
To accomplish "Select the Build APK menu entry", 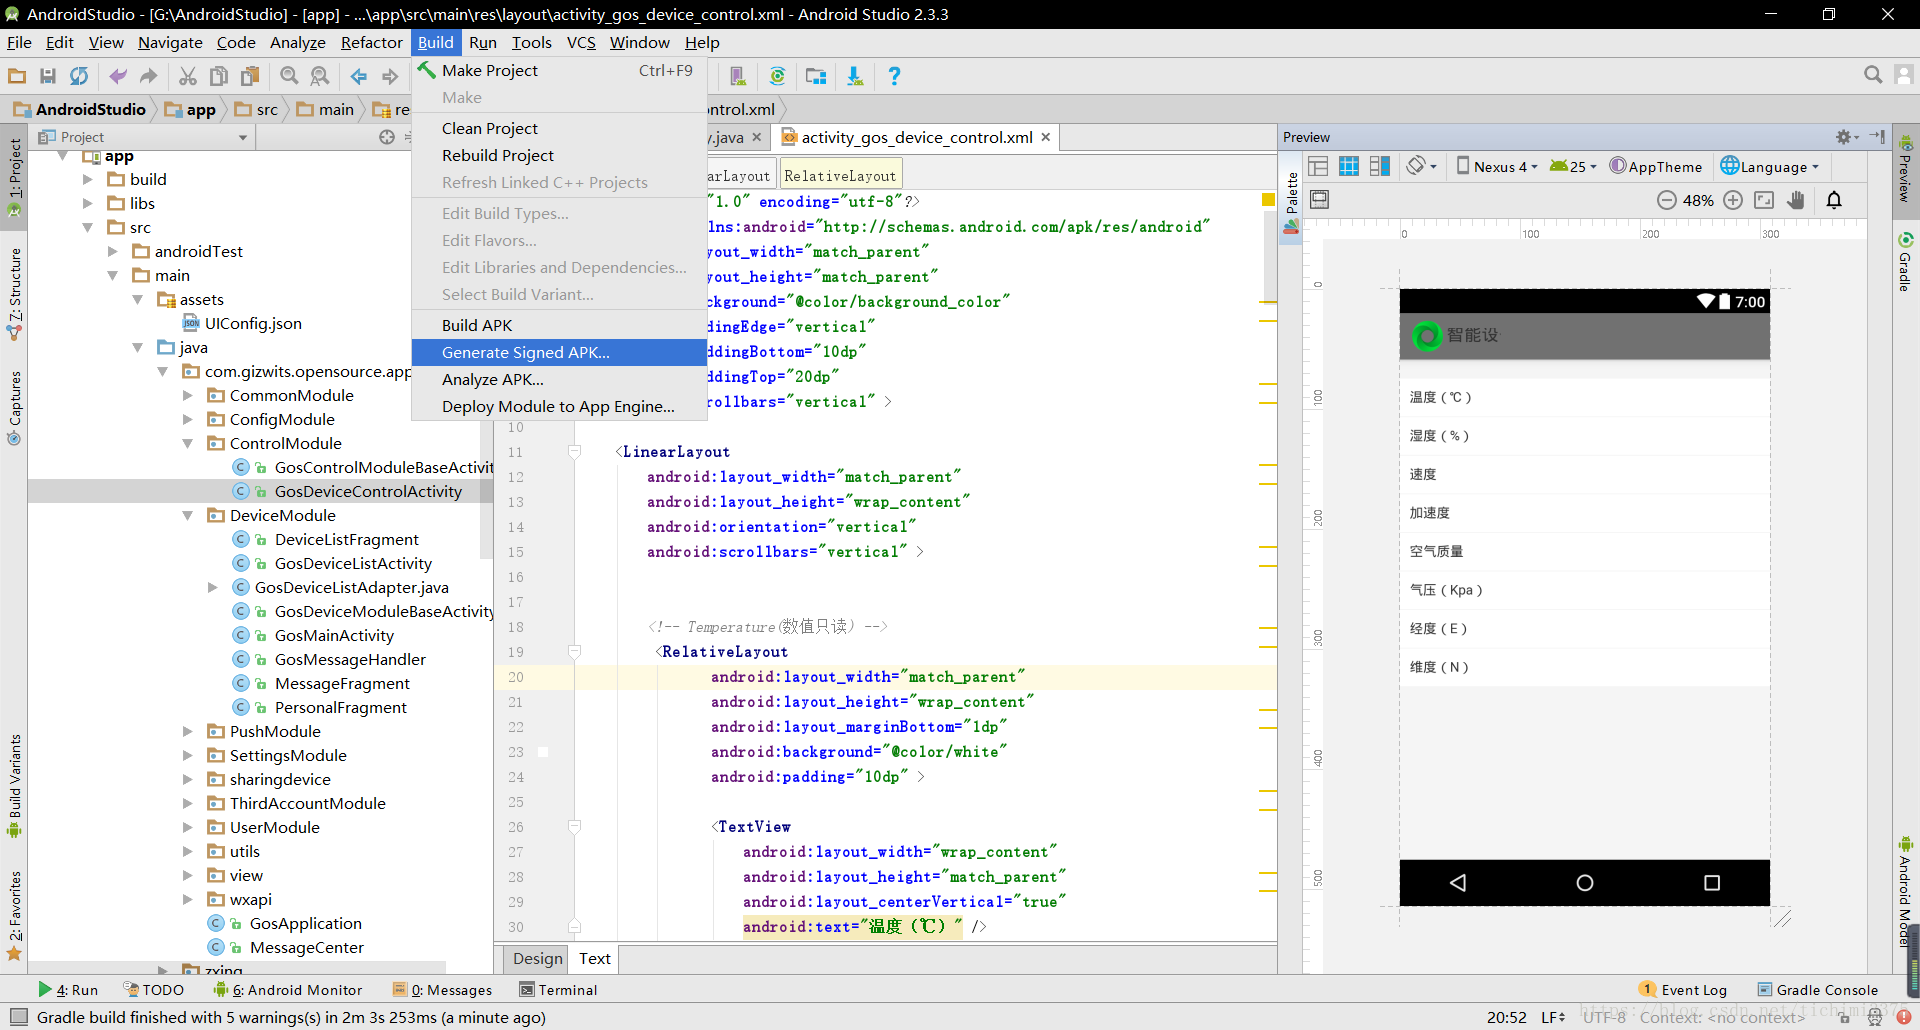I will tap(559, 325).
